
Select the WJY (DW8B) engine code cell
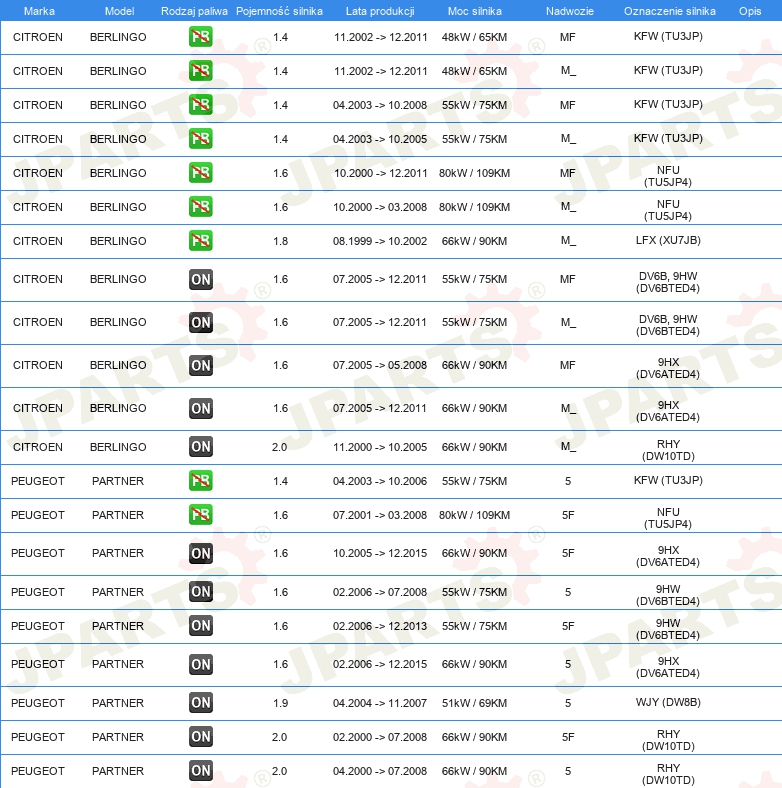(x=668, y=703)
